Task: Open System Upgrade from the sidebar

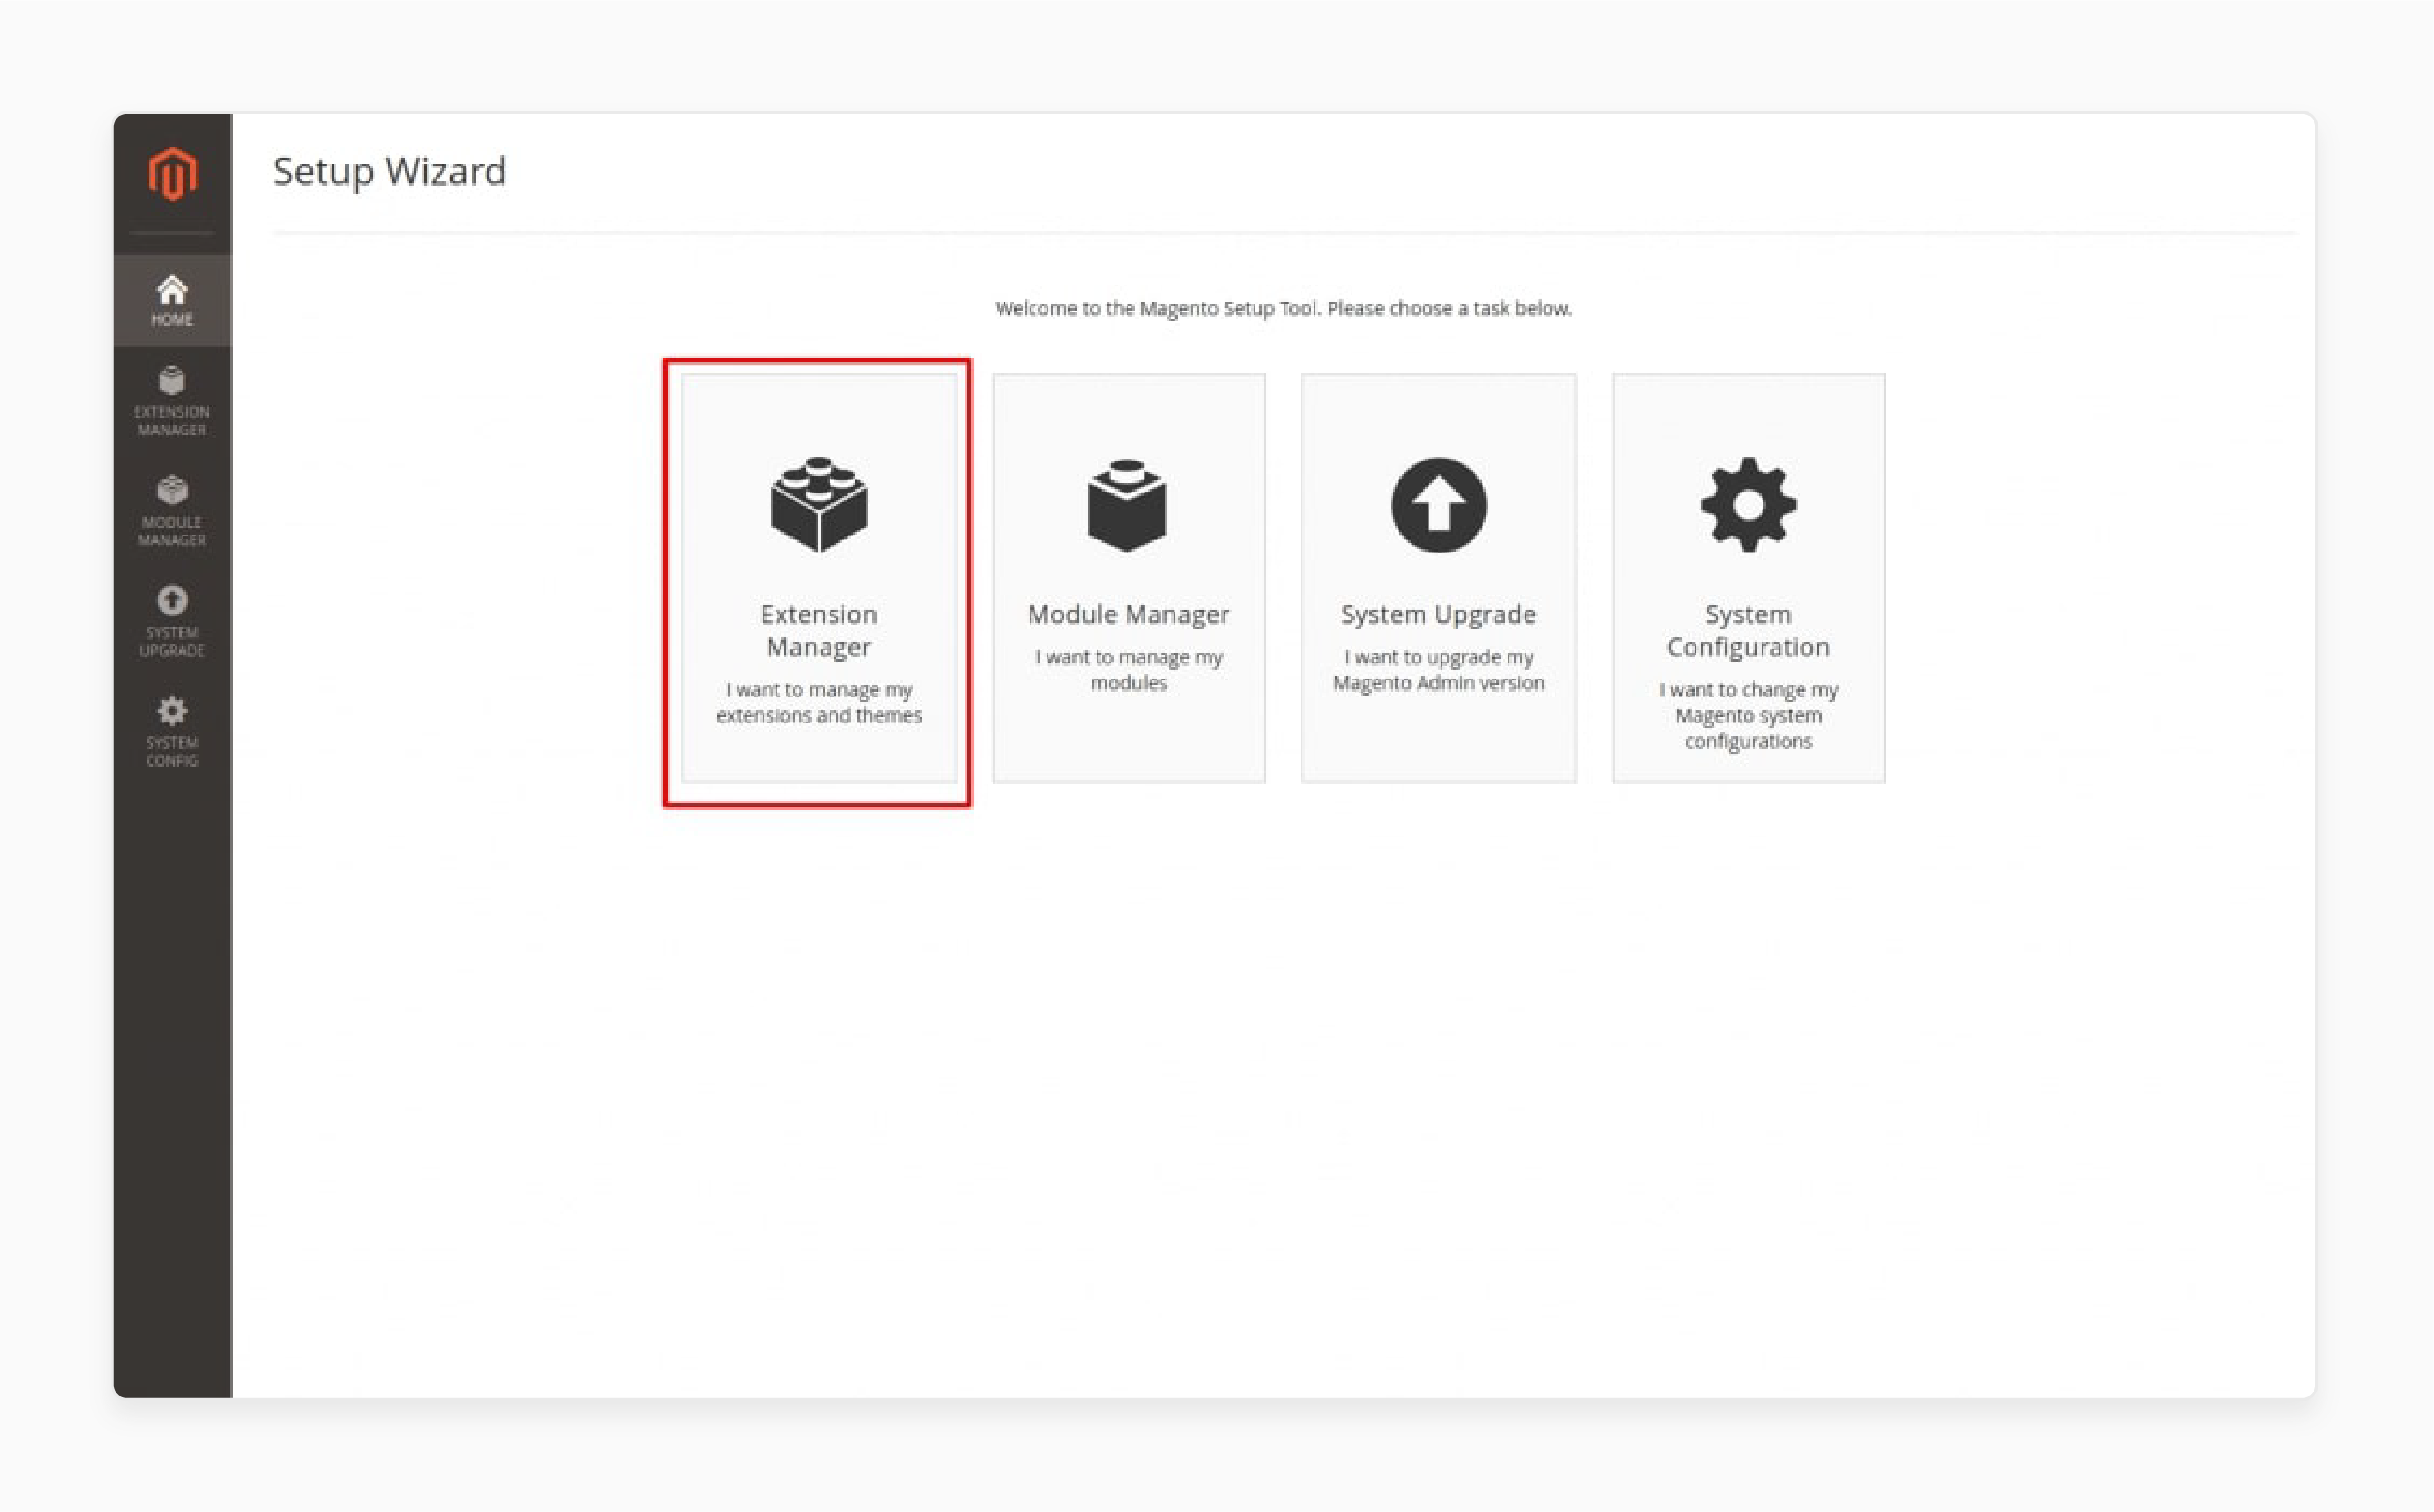Action: click(x=172, y=622)
